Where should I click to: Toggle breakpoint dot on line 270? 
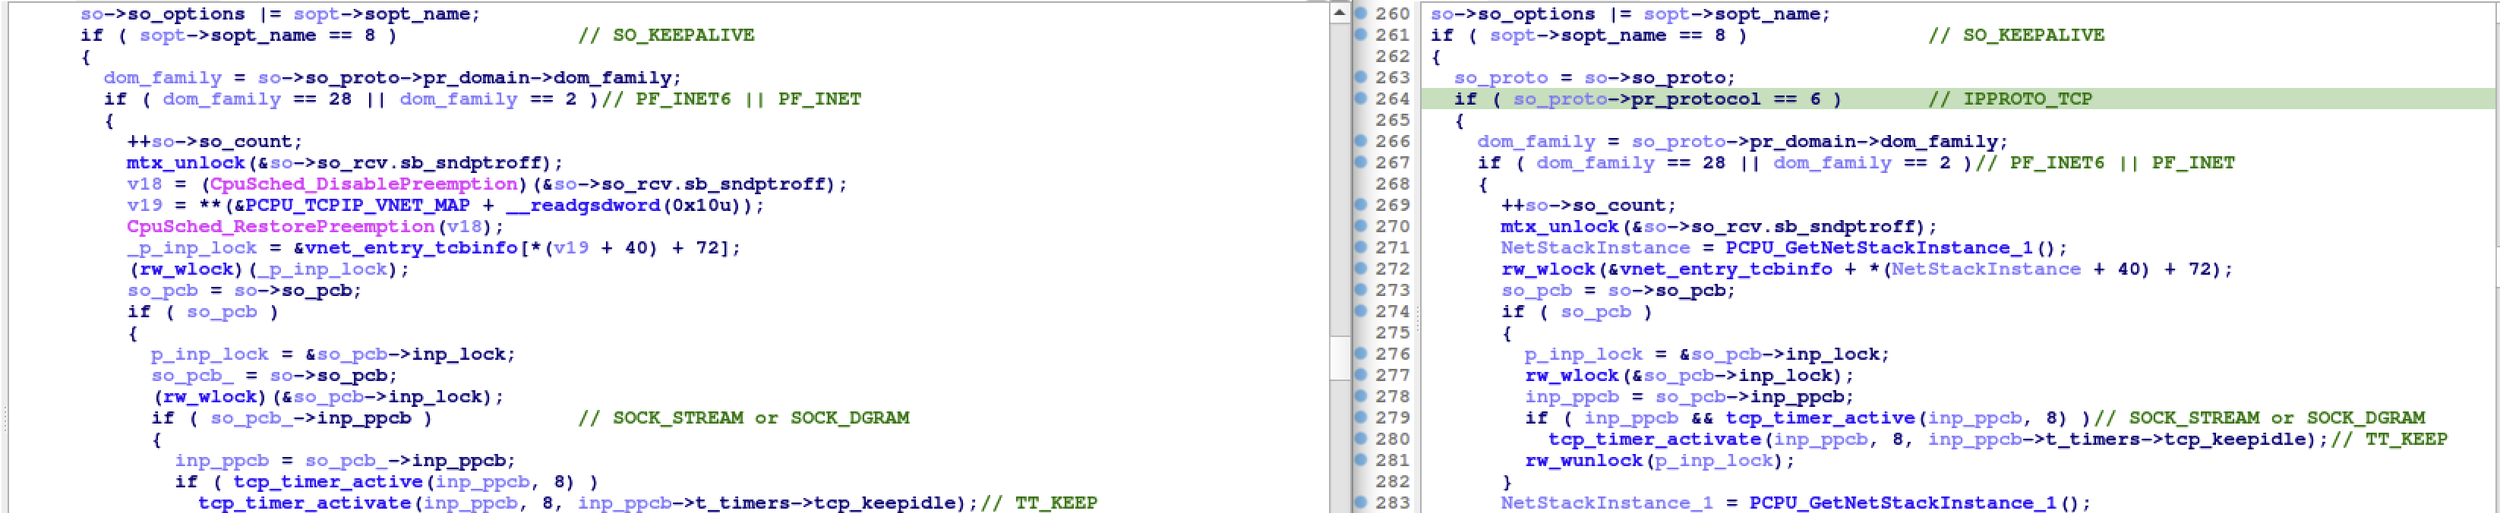(1360, 226)
